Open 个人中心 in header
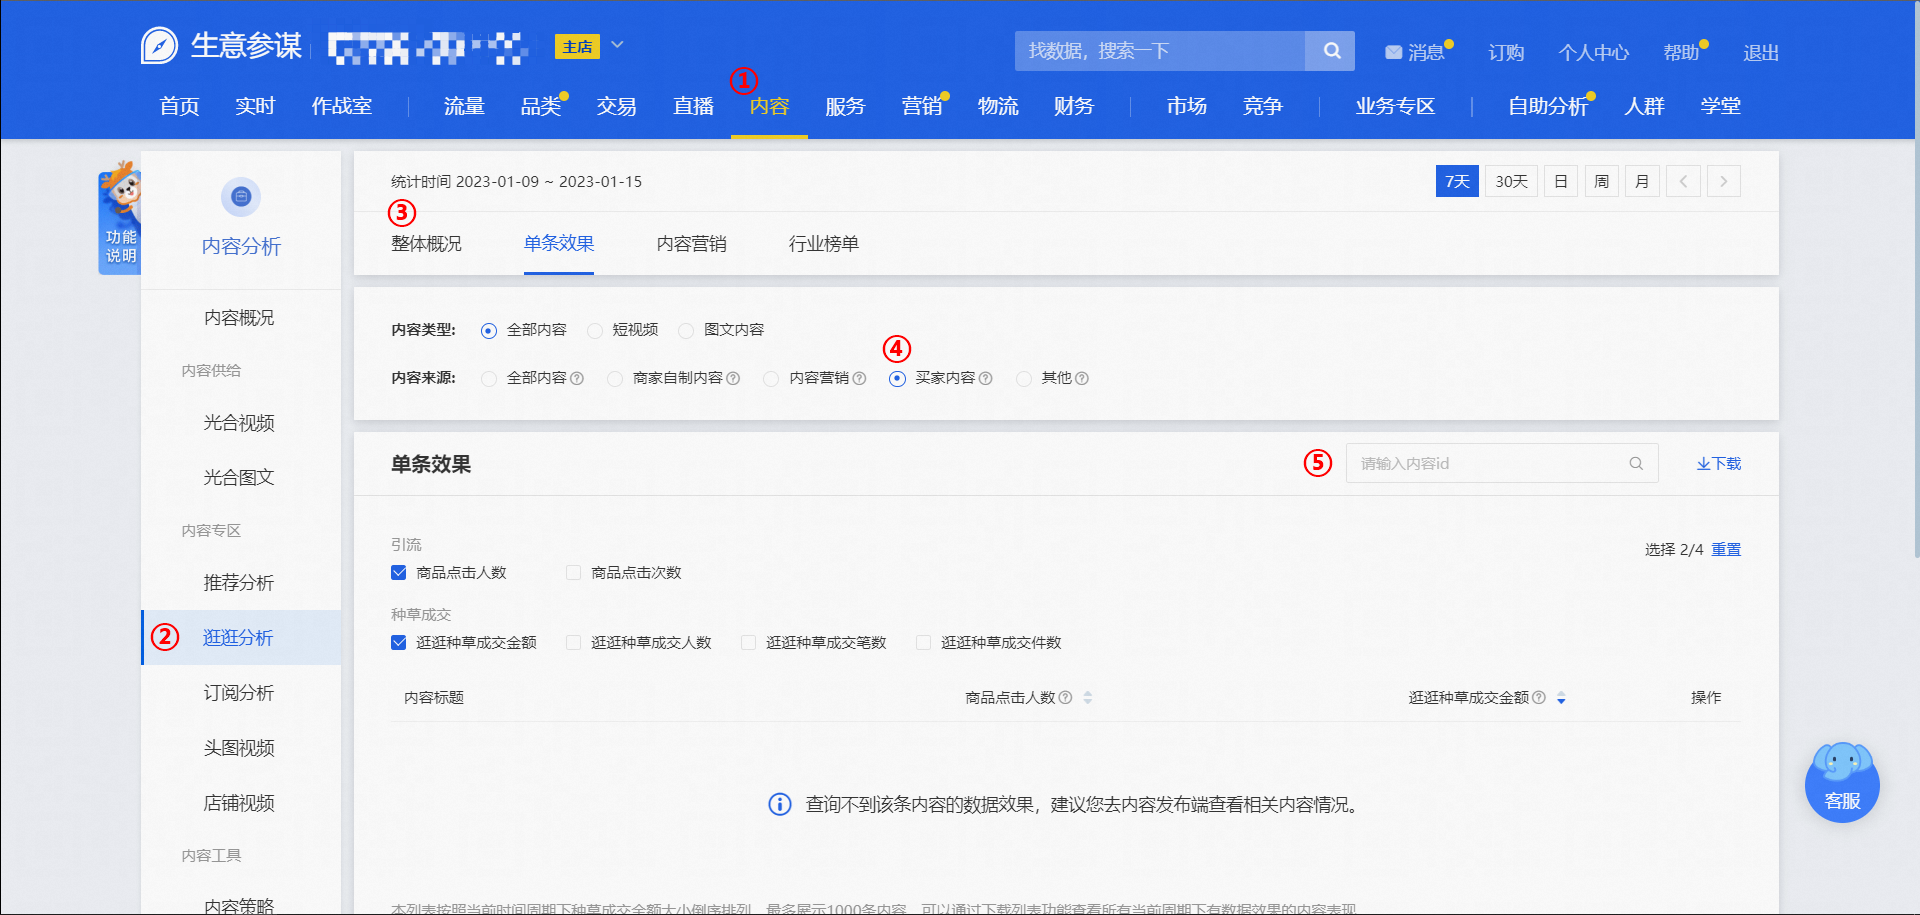This screenshot has width=1920, height=915. [x=1593, y=52]
